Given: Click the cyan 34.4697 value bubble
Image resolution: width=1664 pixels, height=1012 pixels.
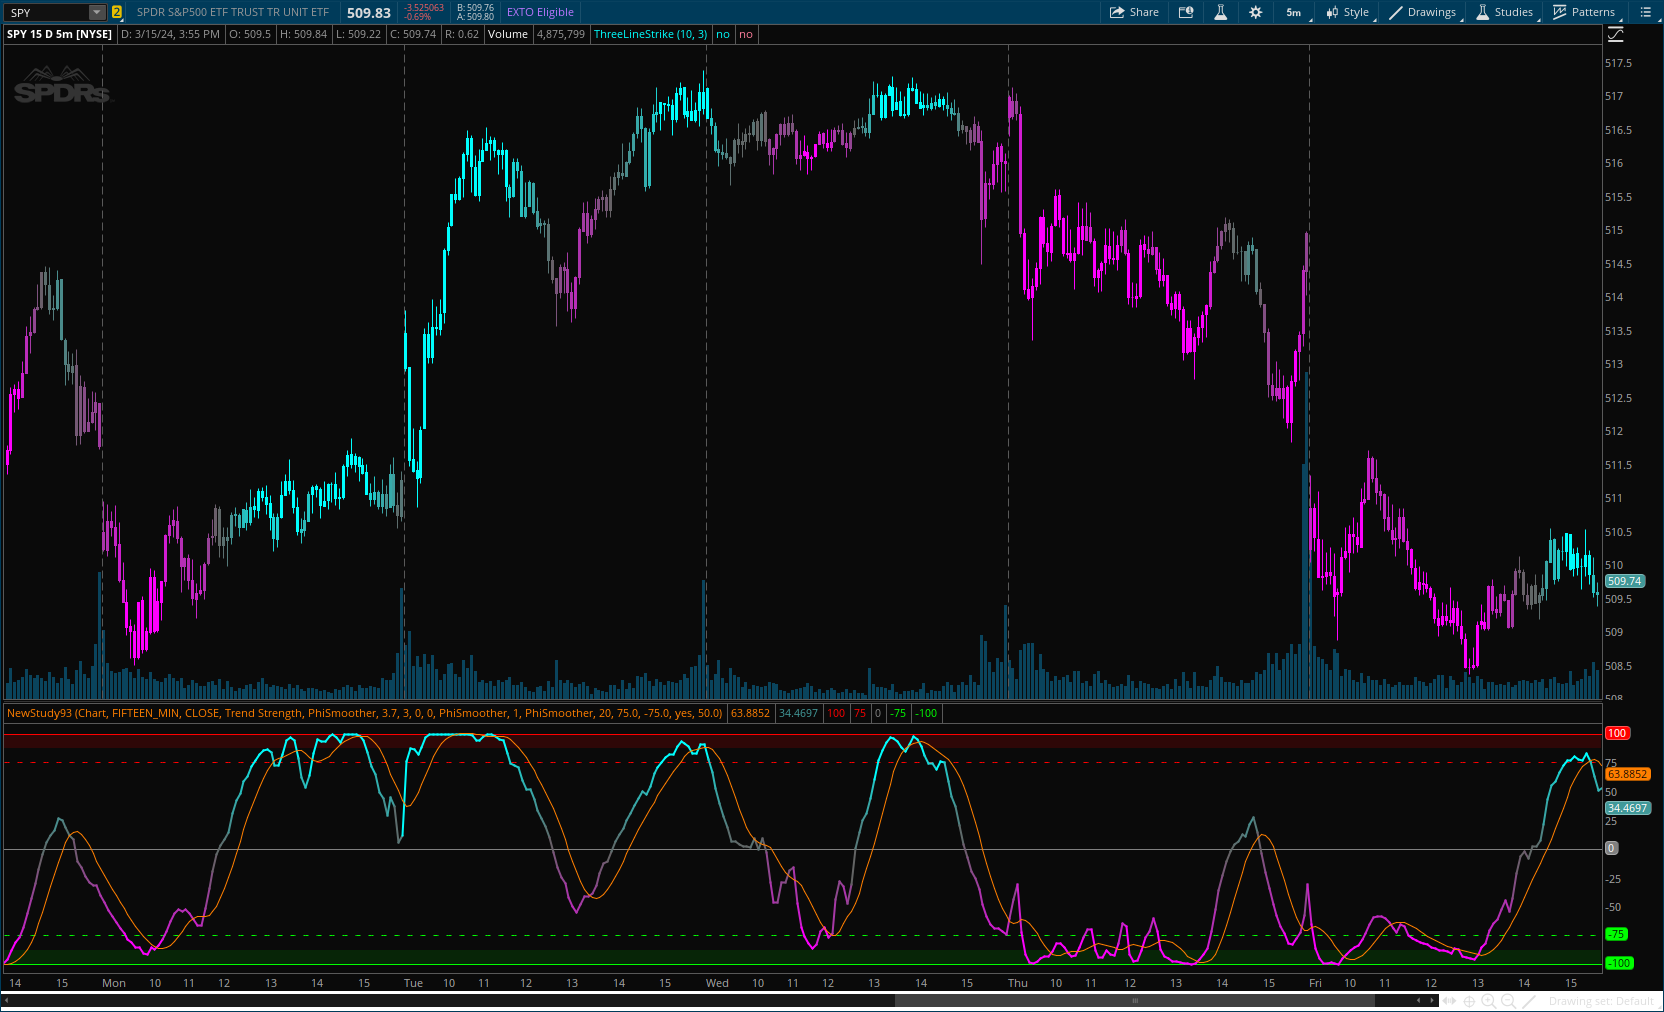Looking at the screenshot, I should point(1628,808).
